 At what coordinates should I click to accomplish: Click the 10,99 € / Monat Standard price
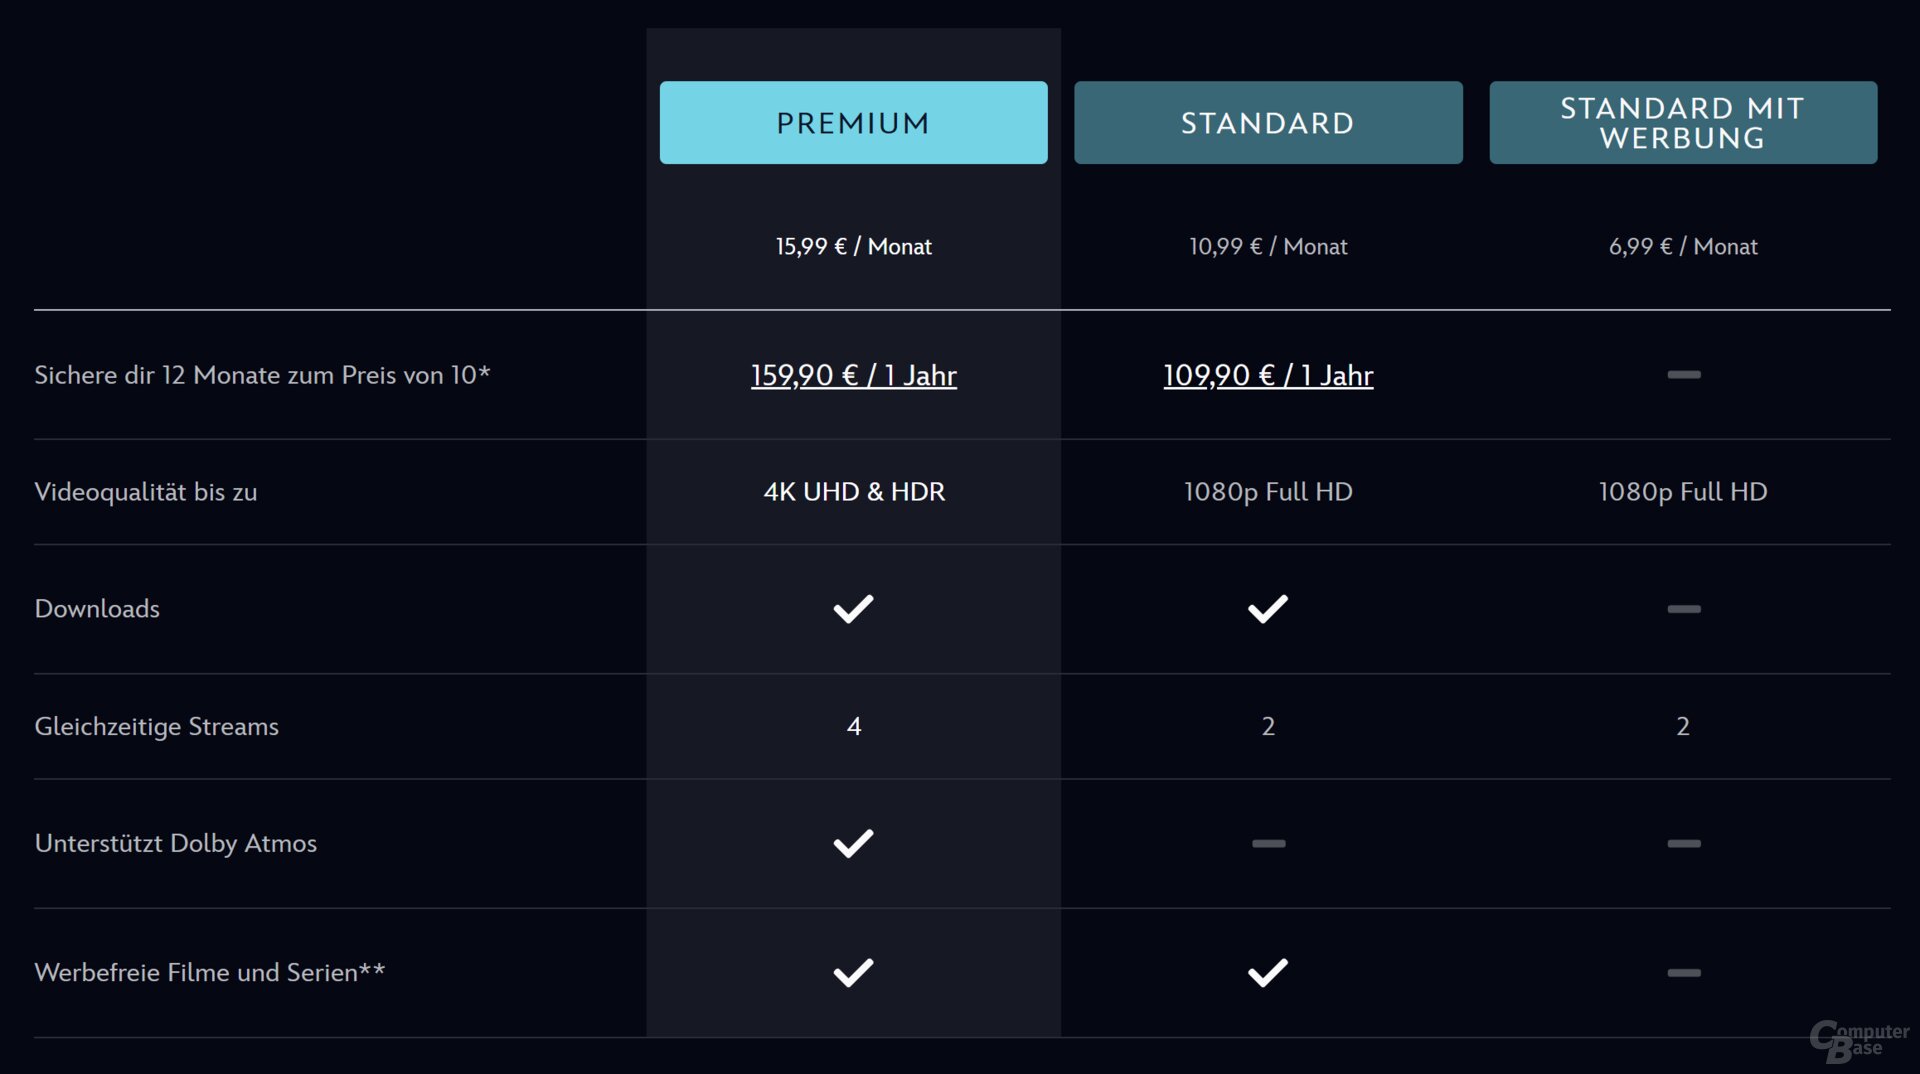pos(1267,246)
